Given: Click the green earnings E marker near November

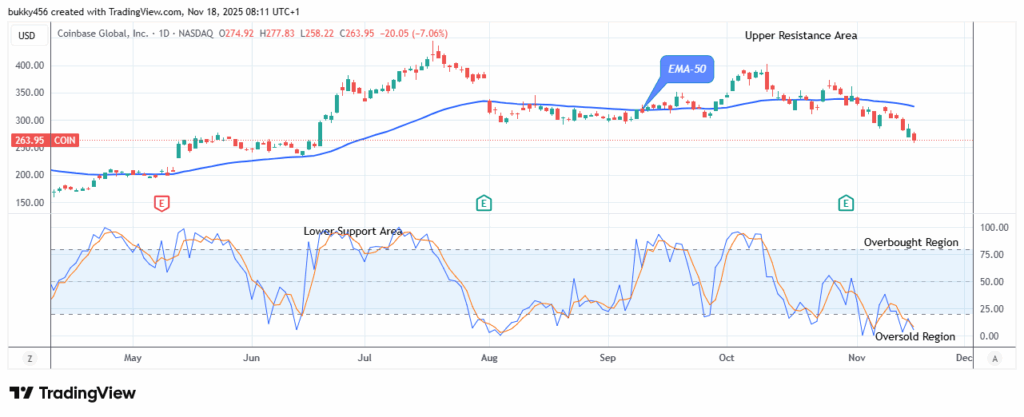Looking at the screenshot, I should pyautogui.click(x=846, y=204).
